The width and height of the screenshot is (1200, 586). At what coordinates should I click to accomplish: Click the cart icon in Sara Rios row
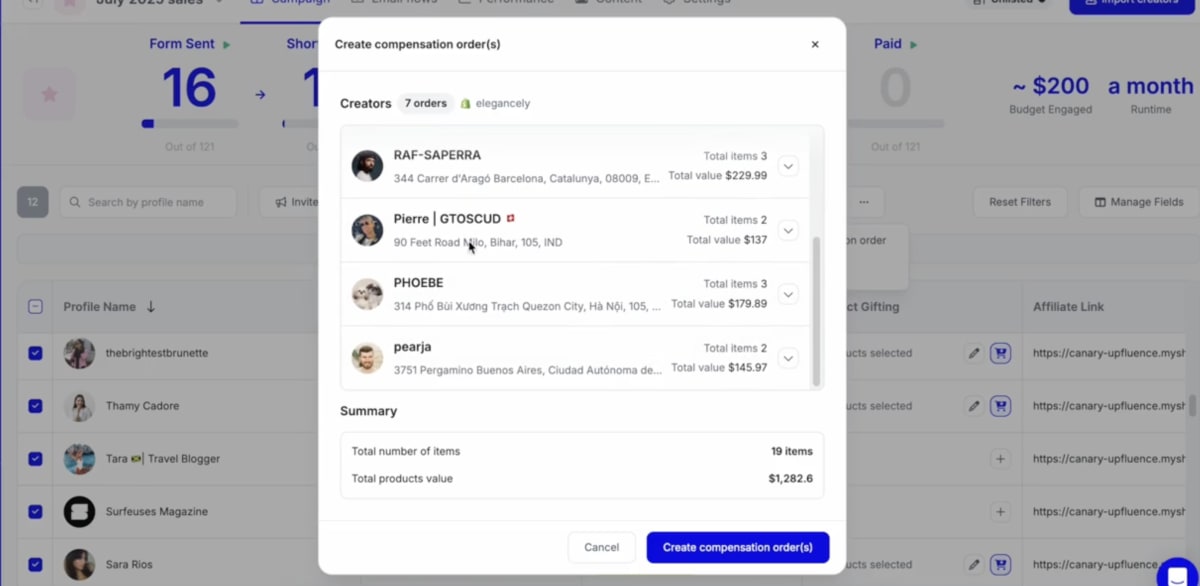(1000, 564)
